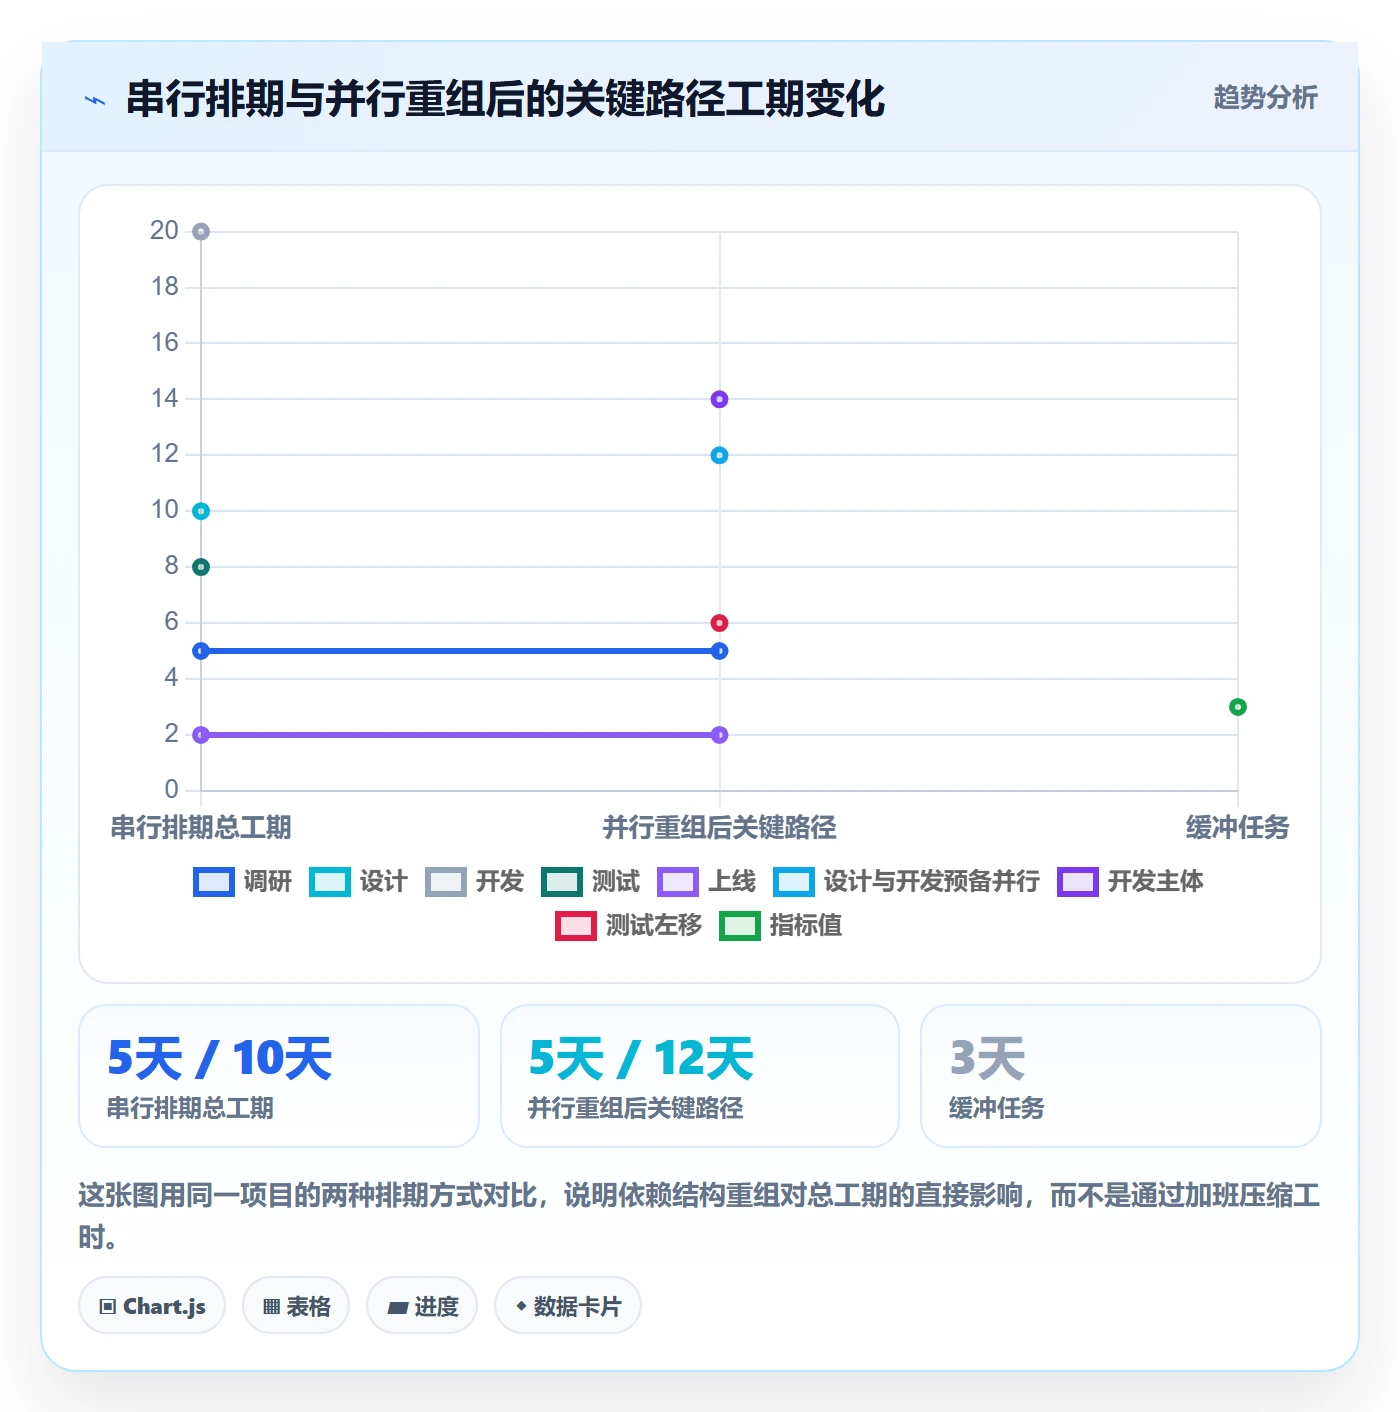Click the y-axis tick label 0
The width and height of the screenshot is (1400, 1412).
click(171, 790)
